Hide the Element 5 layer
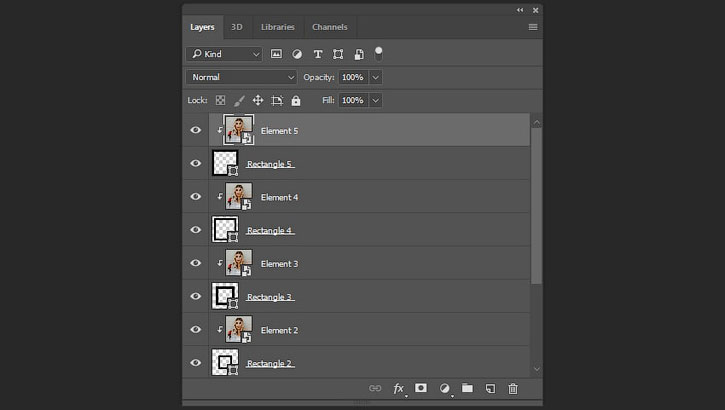Screen dimensions: 725x410 click(196, 130)
